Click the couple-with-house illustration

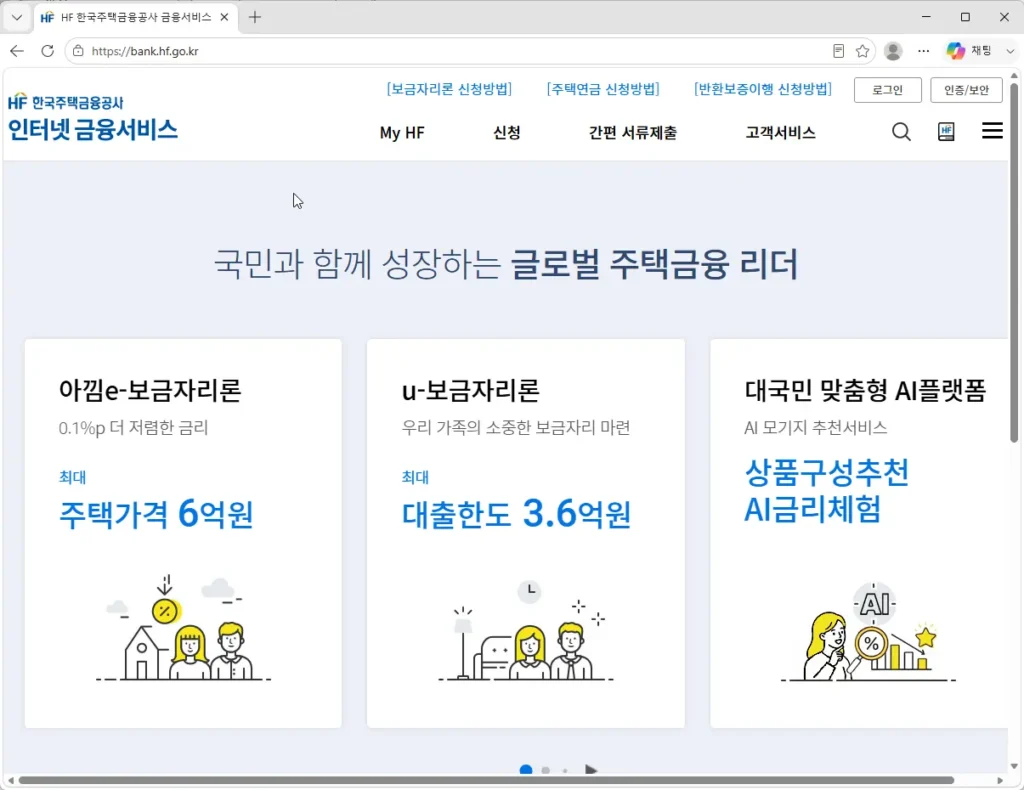[184, 628]
